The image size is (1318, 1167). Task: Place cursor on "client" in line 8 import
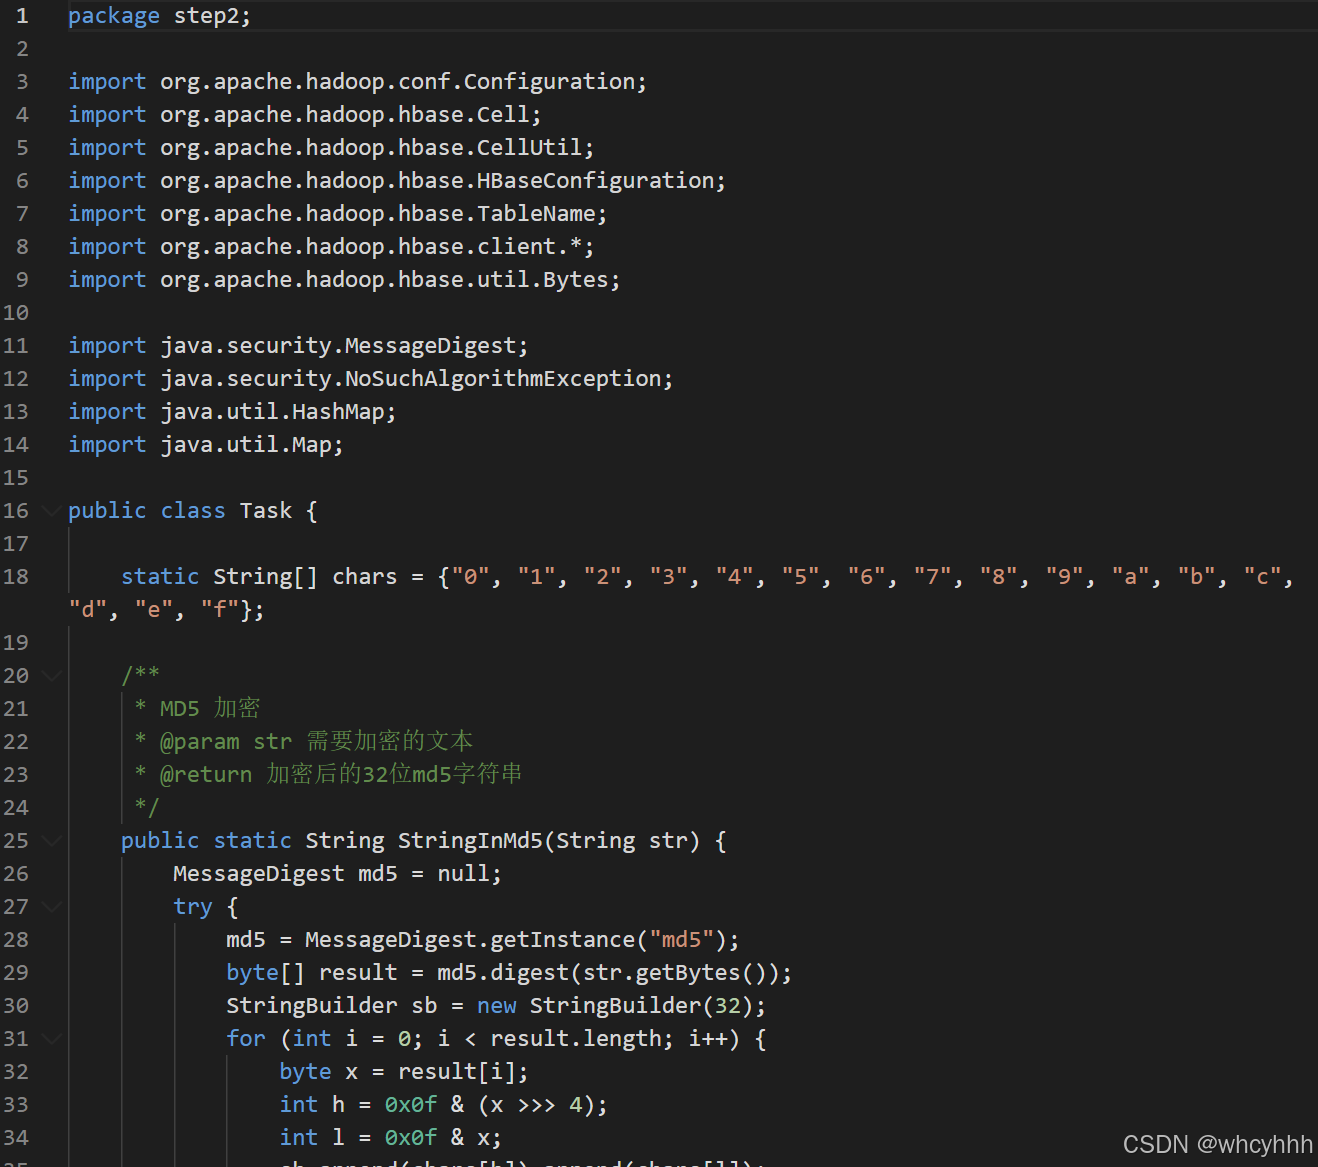(516, 247)
